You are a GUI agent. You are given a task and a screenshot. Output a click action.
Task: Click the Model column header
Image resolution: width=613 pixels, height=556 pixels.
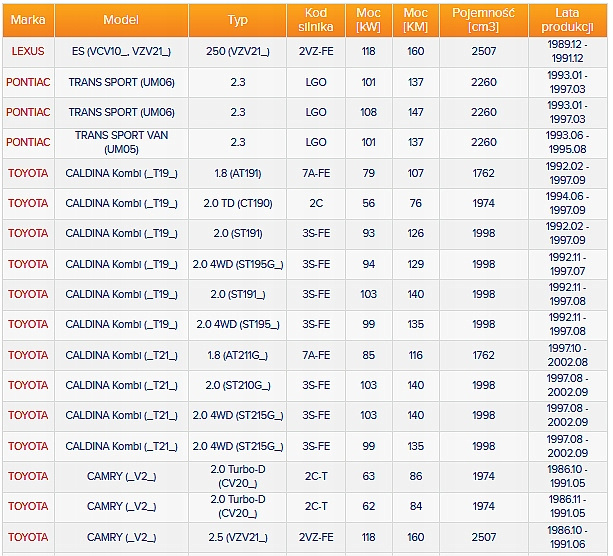coord(121,20)
